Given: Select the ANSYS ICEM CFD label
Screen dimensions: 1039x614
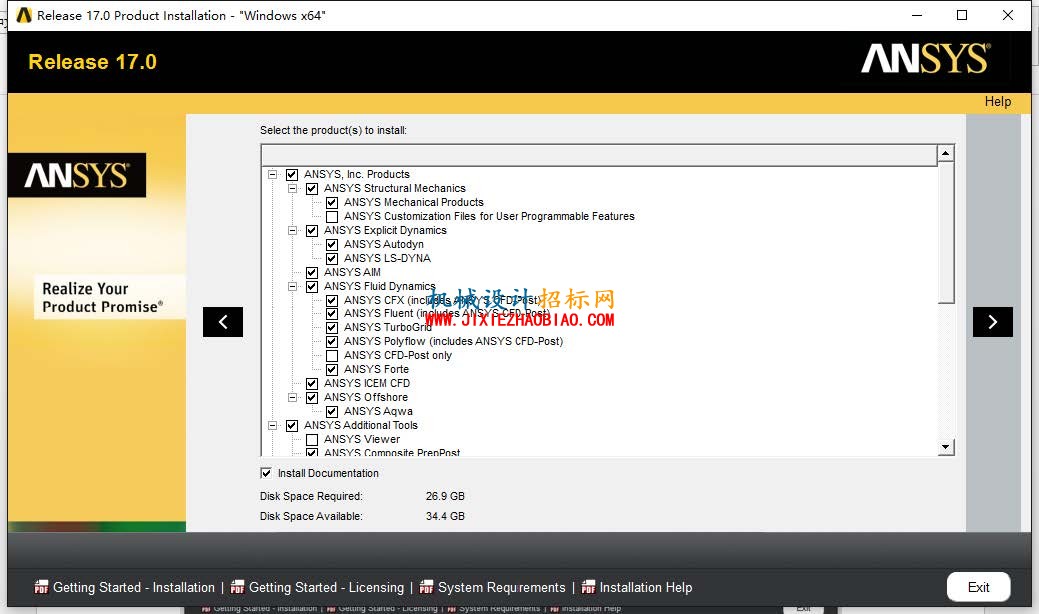Looking at the screenshot, I should (x=366, y=384).
